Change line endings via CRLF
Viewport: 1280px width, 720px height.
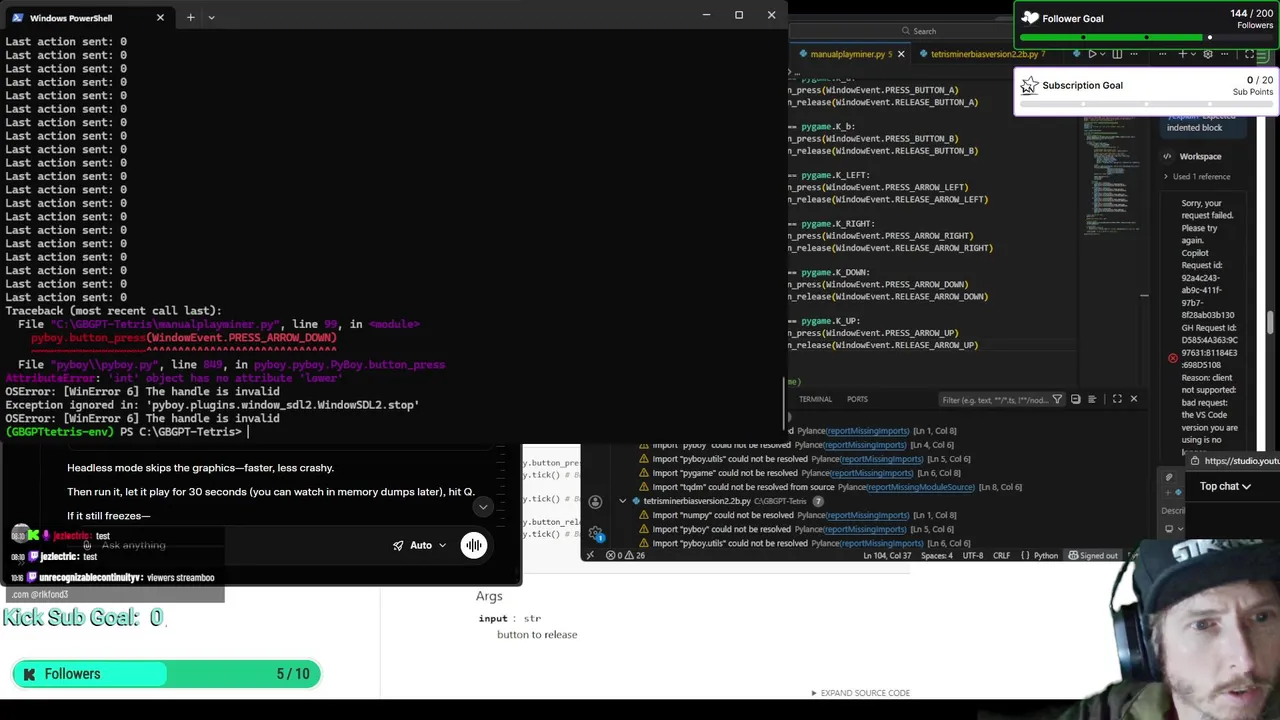(1002, 555)
